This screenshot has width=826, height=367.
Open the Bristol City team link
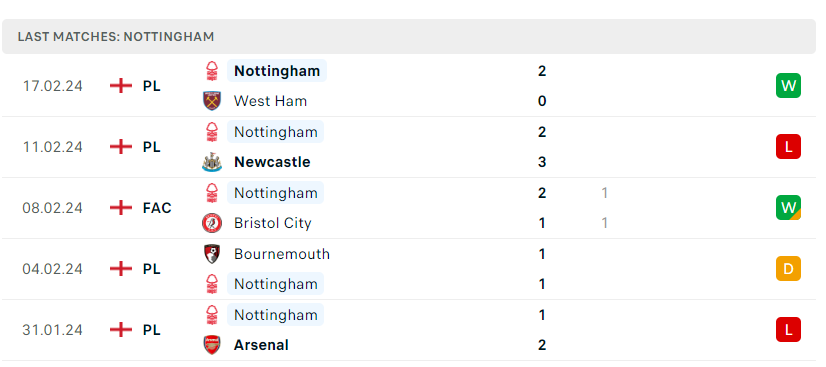pyautogui.click(x=272, y=223)
